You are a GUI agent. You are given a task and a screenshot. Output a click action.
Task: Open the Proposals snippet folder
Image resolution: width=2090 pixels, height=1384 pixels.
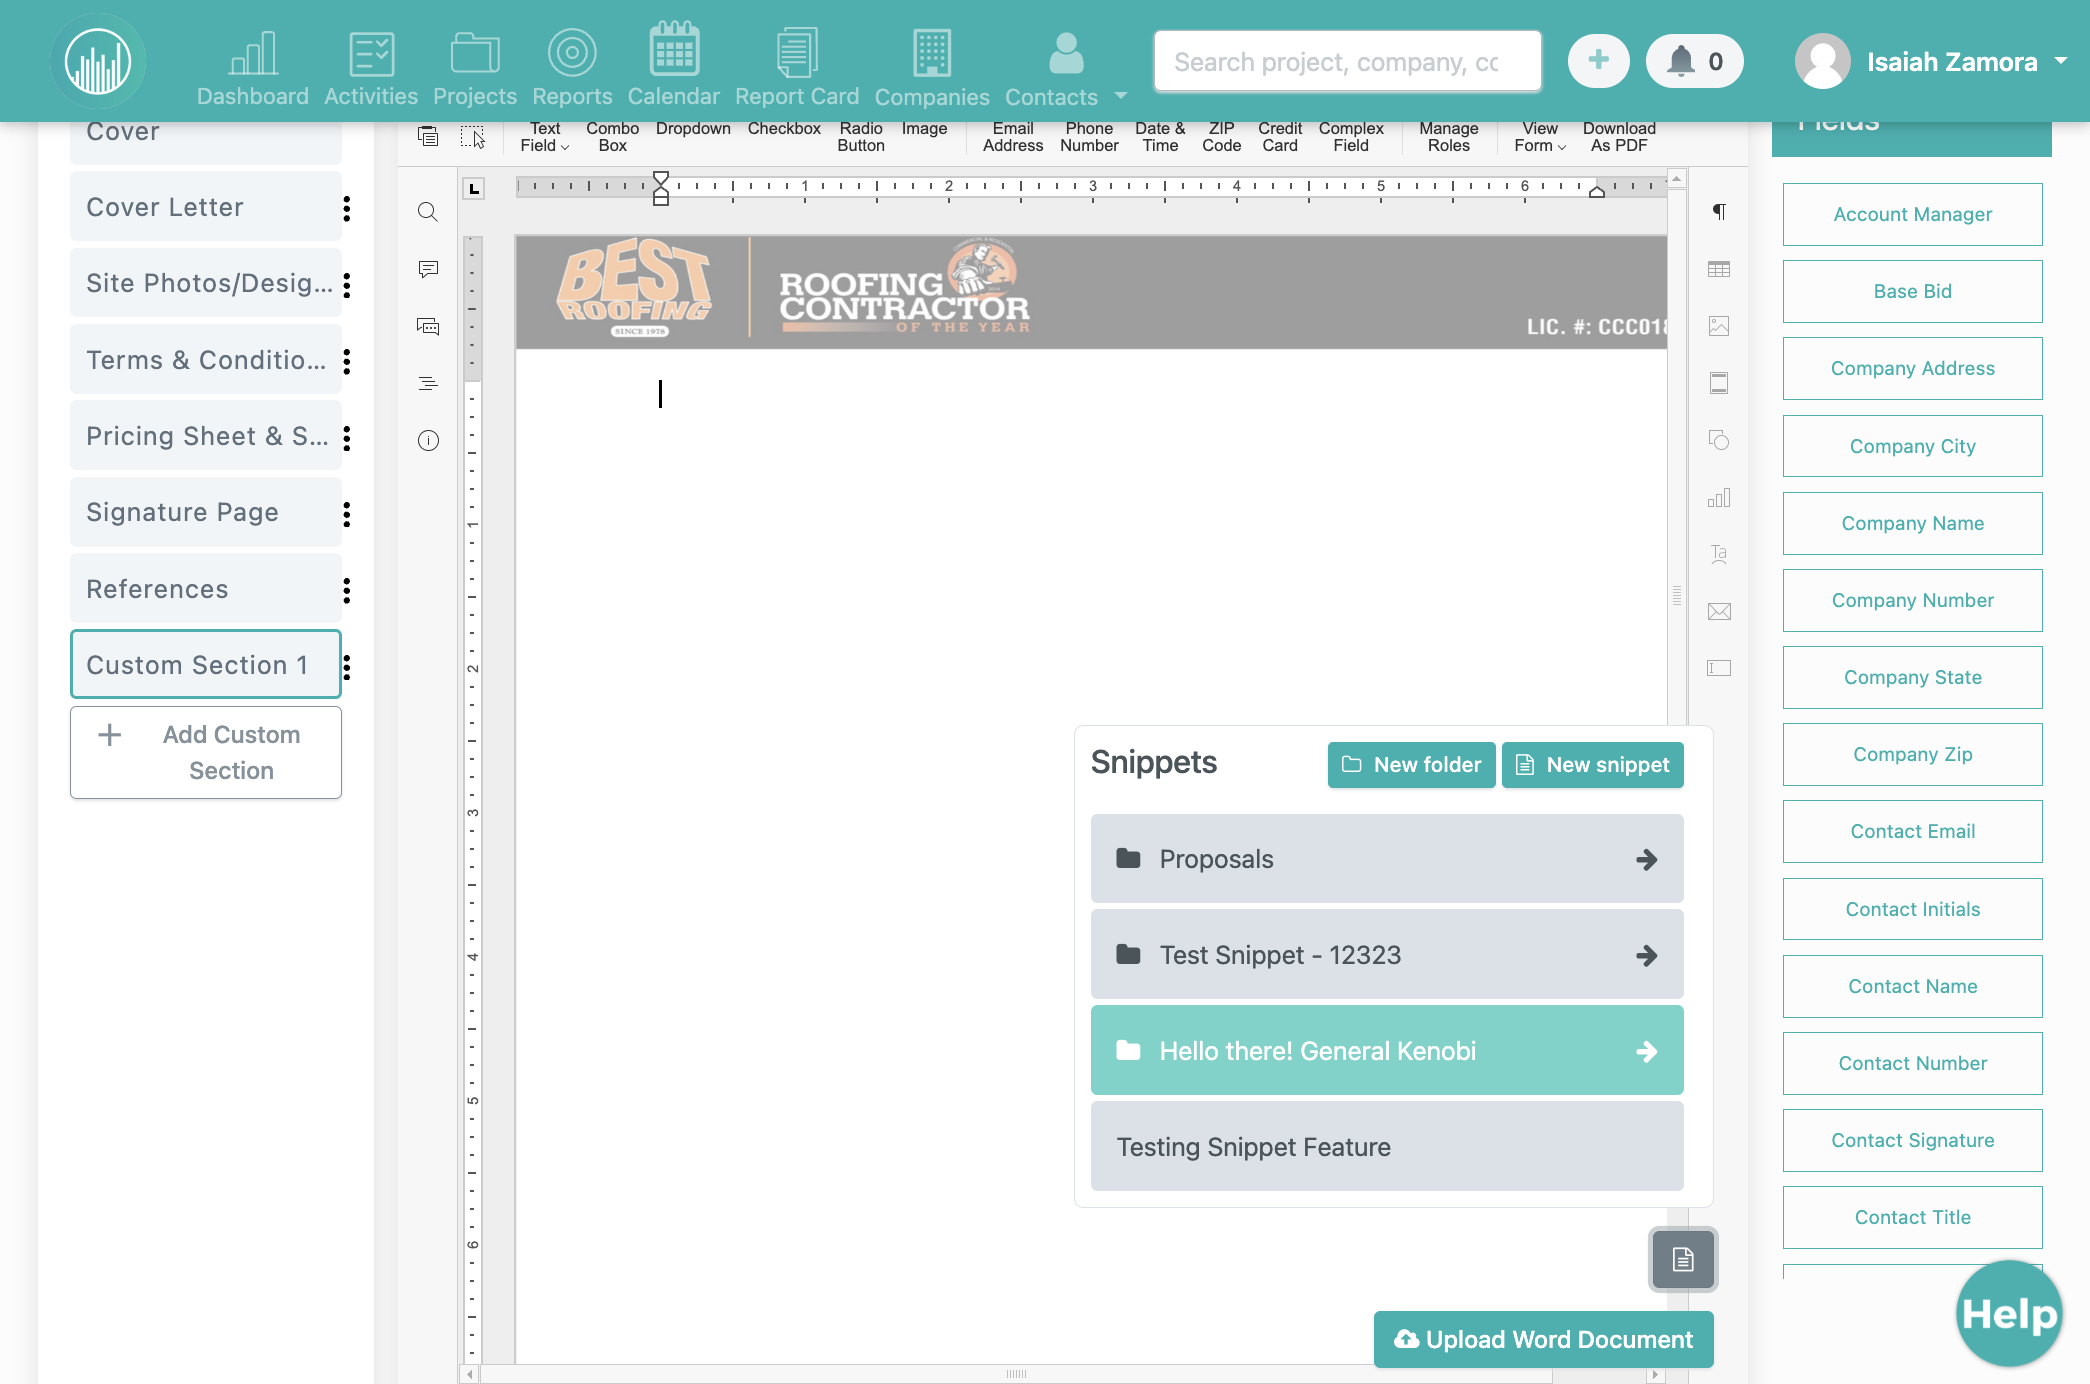(1387, 859)
